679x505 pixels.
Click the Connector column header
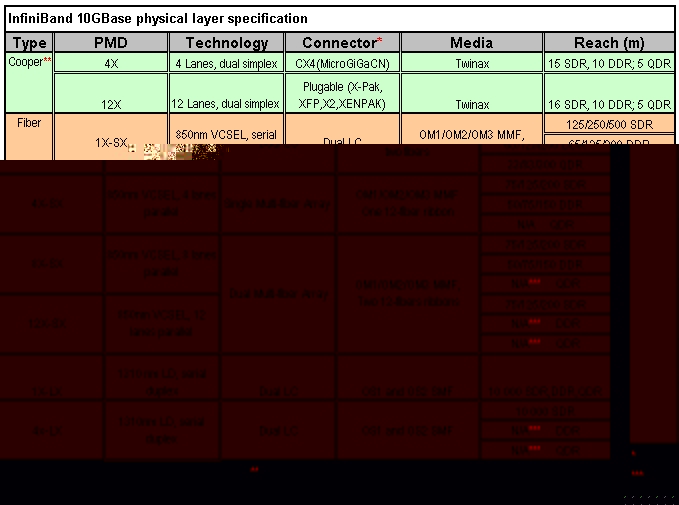coord(338,43)
